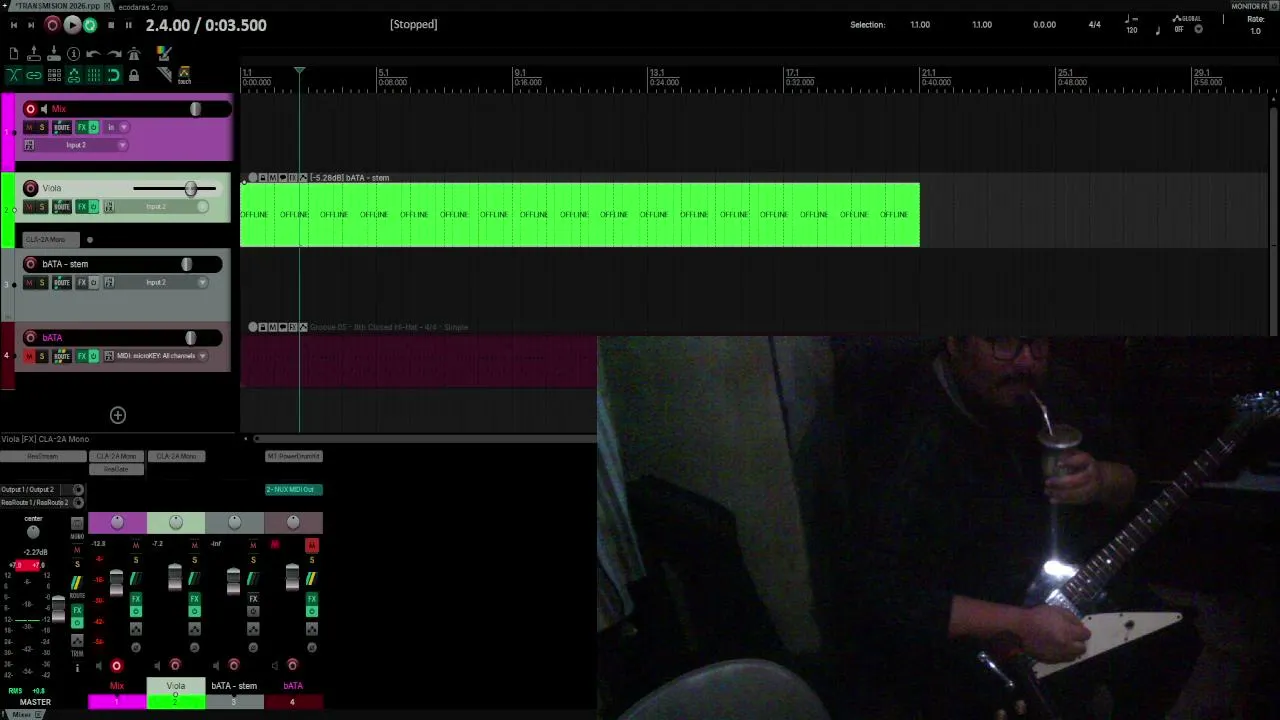
Task: Select ReaRoute 1 / ReaRoute 2 master output
Action: [36, 502]
